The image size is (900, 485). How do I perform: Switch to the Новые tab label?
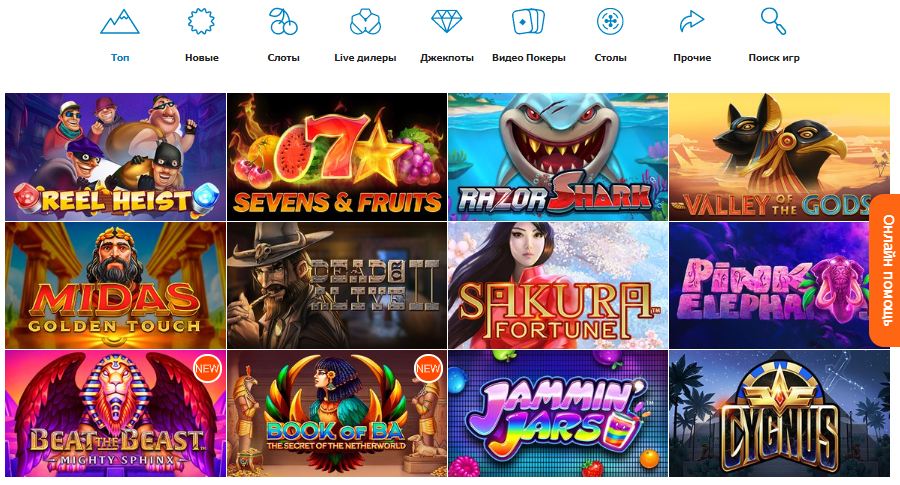point(201,57)
